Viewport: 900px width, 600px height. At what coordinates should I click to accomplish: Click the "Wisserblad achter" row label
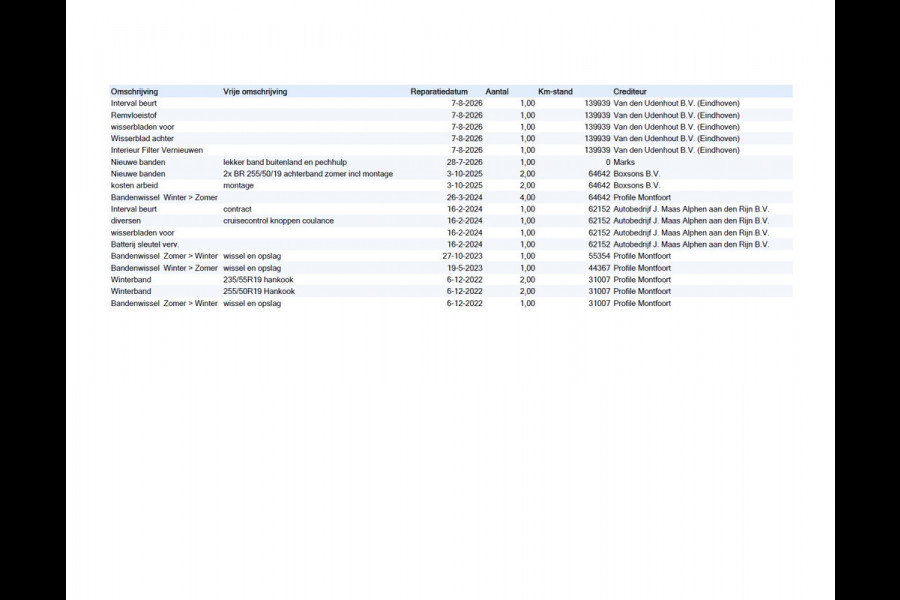142,138
